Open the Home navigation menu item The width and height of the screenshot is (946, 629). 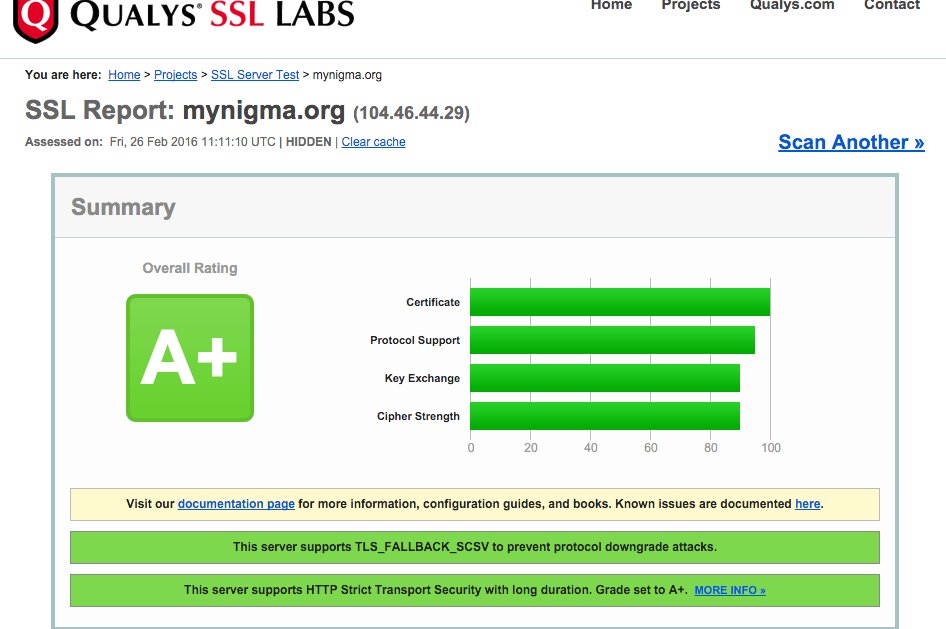pyautogui.click(x=611, y=5)
